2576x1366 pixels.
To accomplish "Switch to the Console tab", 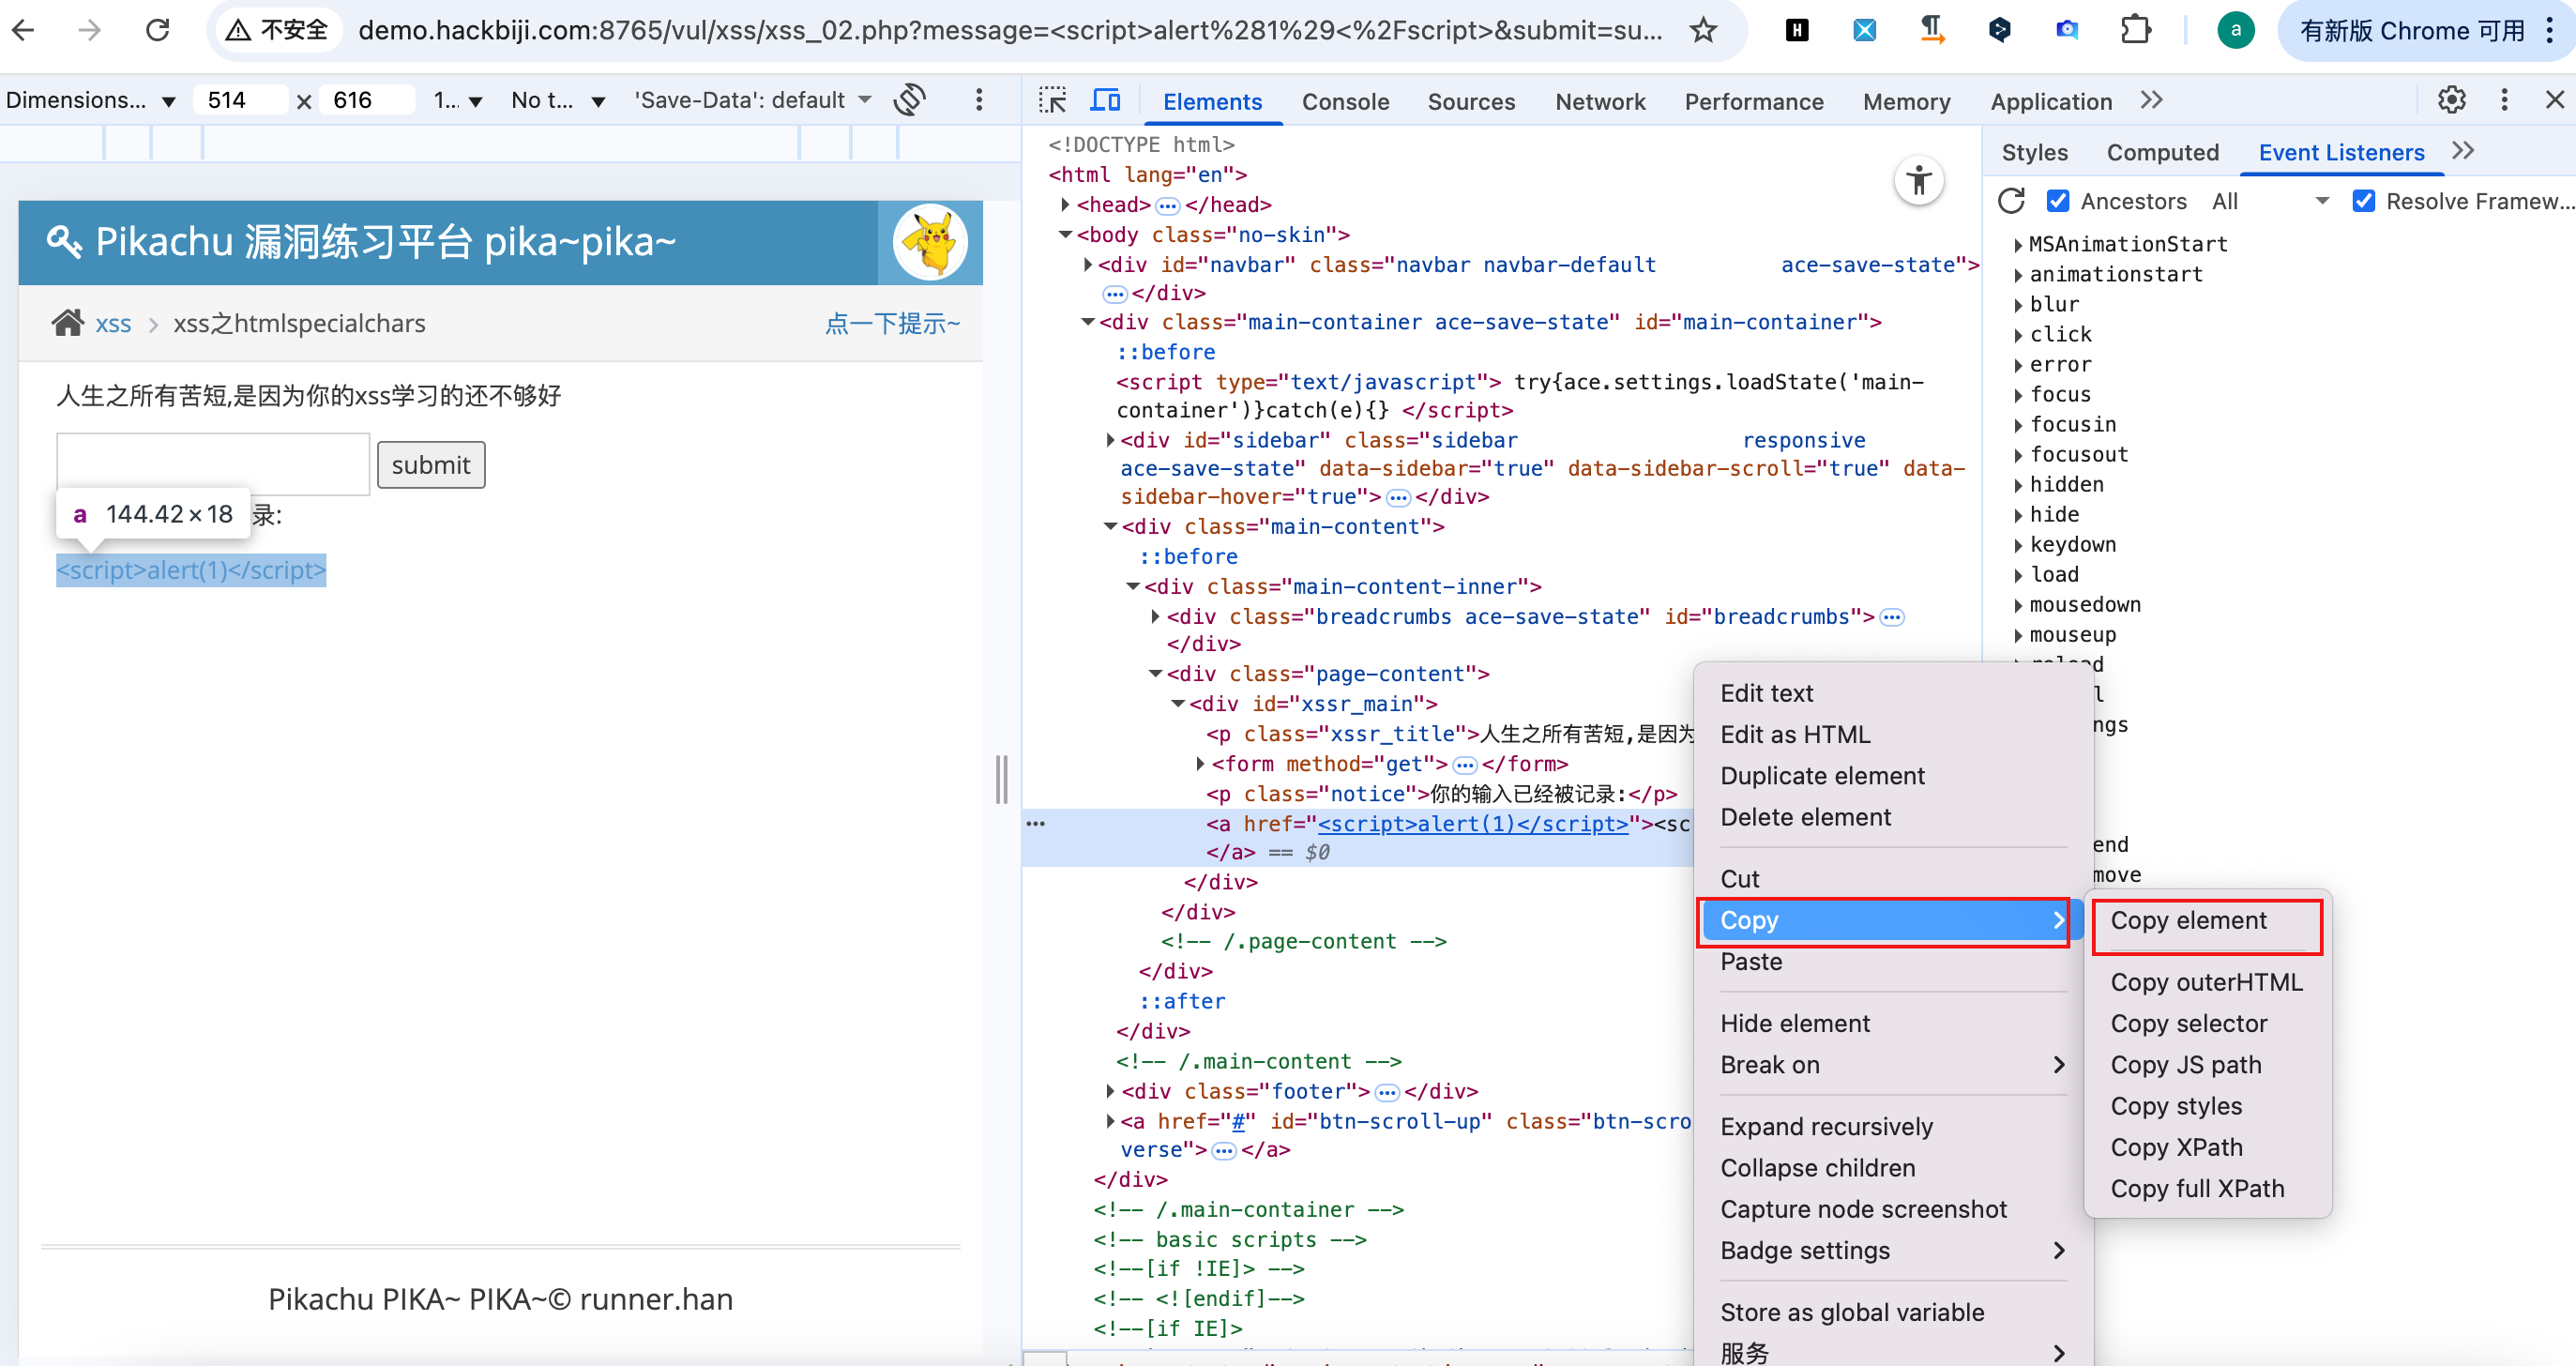I will [x=1345, y=102].
